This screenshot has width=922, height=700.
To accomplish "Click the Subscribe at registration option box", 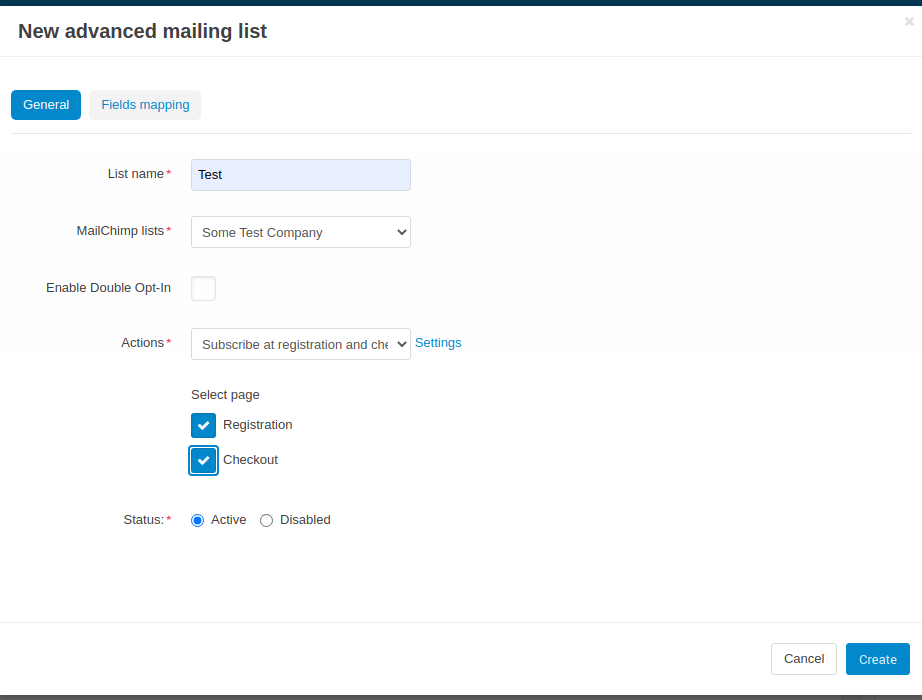I will tap(300, 344).
